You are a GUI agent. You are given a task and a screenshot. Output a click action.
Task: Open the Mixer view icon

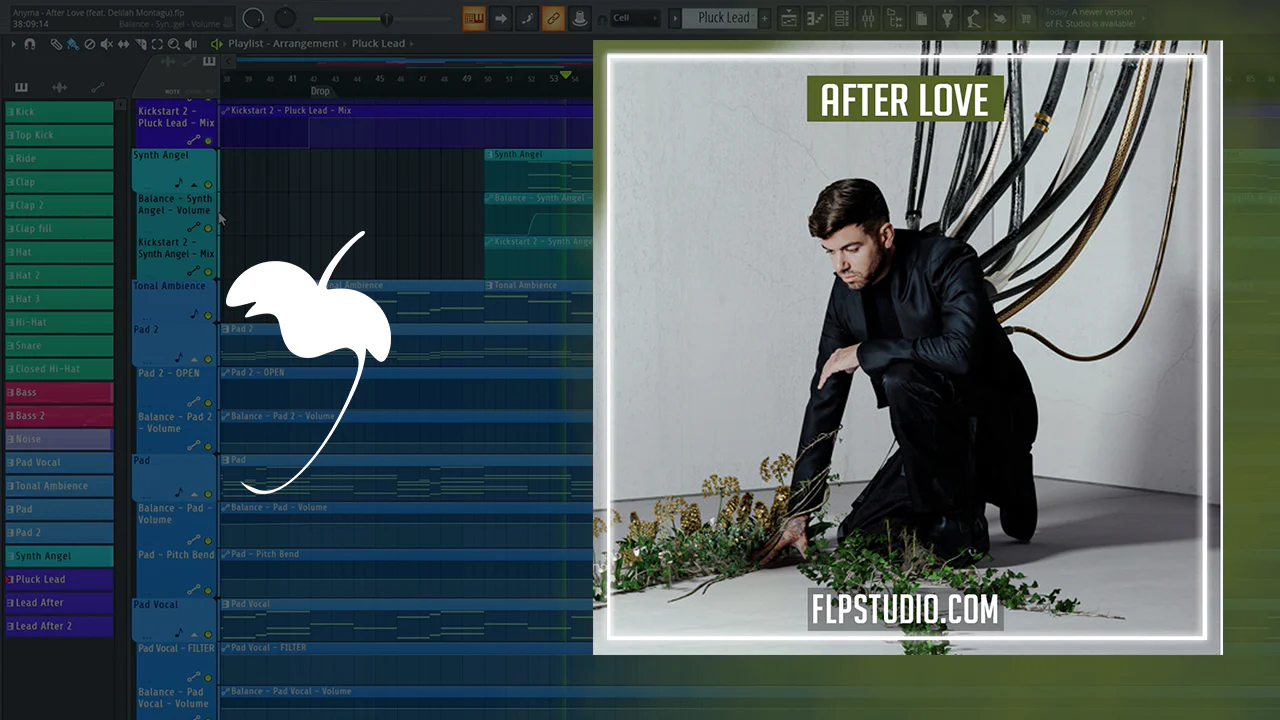[868, 18]
